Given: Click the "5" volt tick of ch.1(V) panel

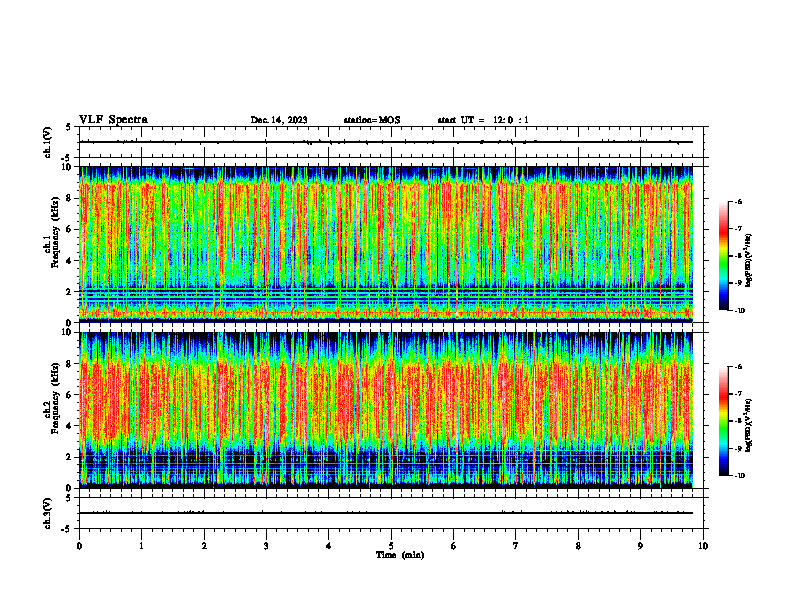Looking at the screenshot, I should (68, 127).
